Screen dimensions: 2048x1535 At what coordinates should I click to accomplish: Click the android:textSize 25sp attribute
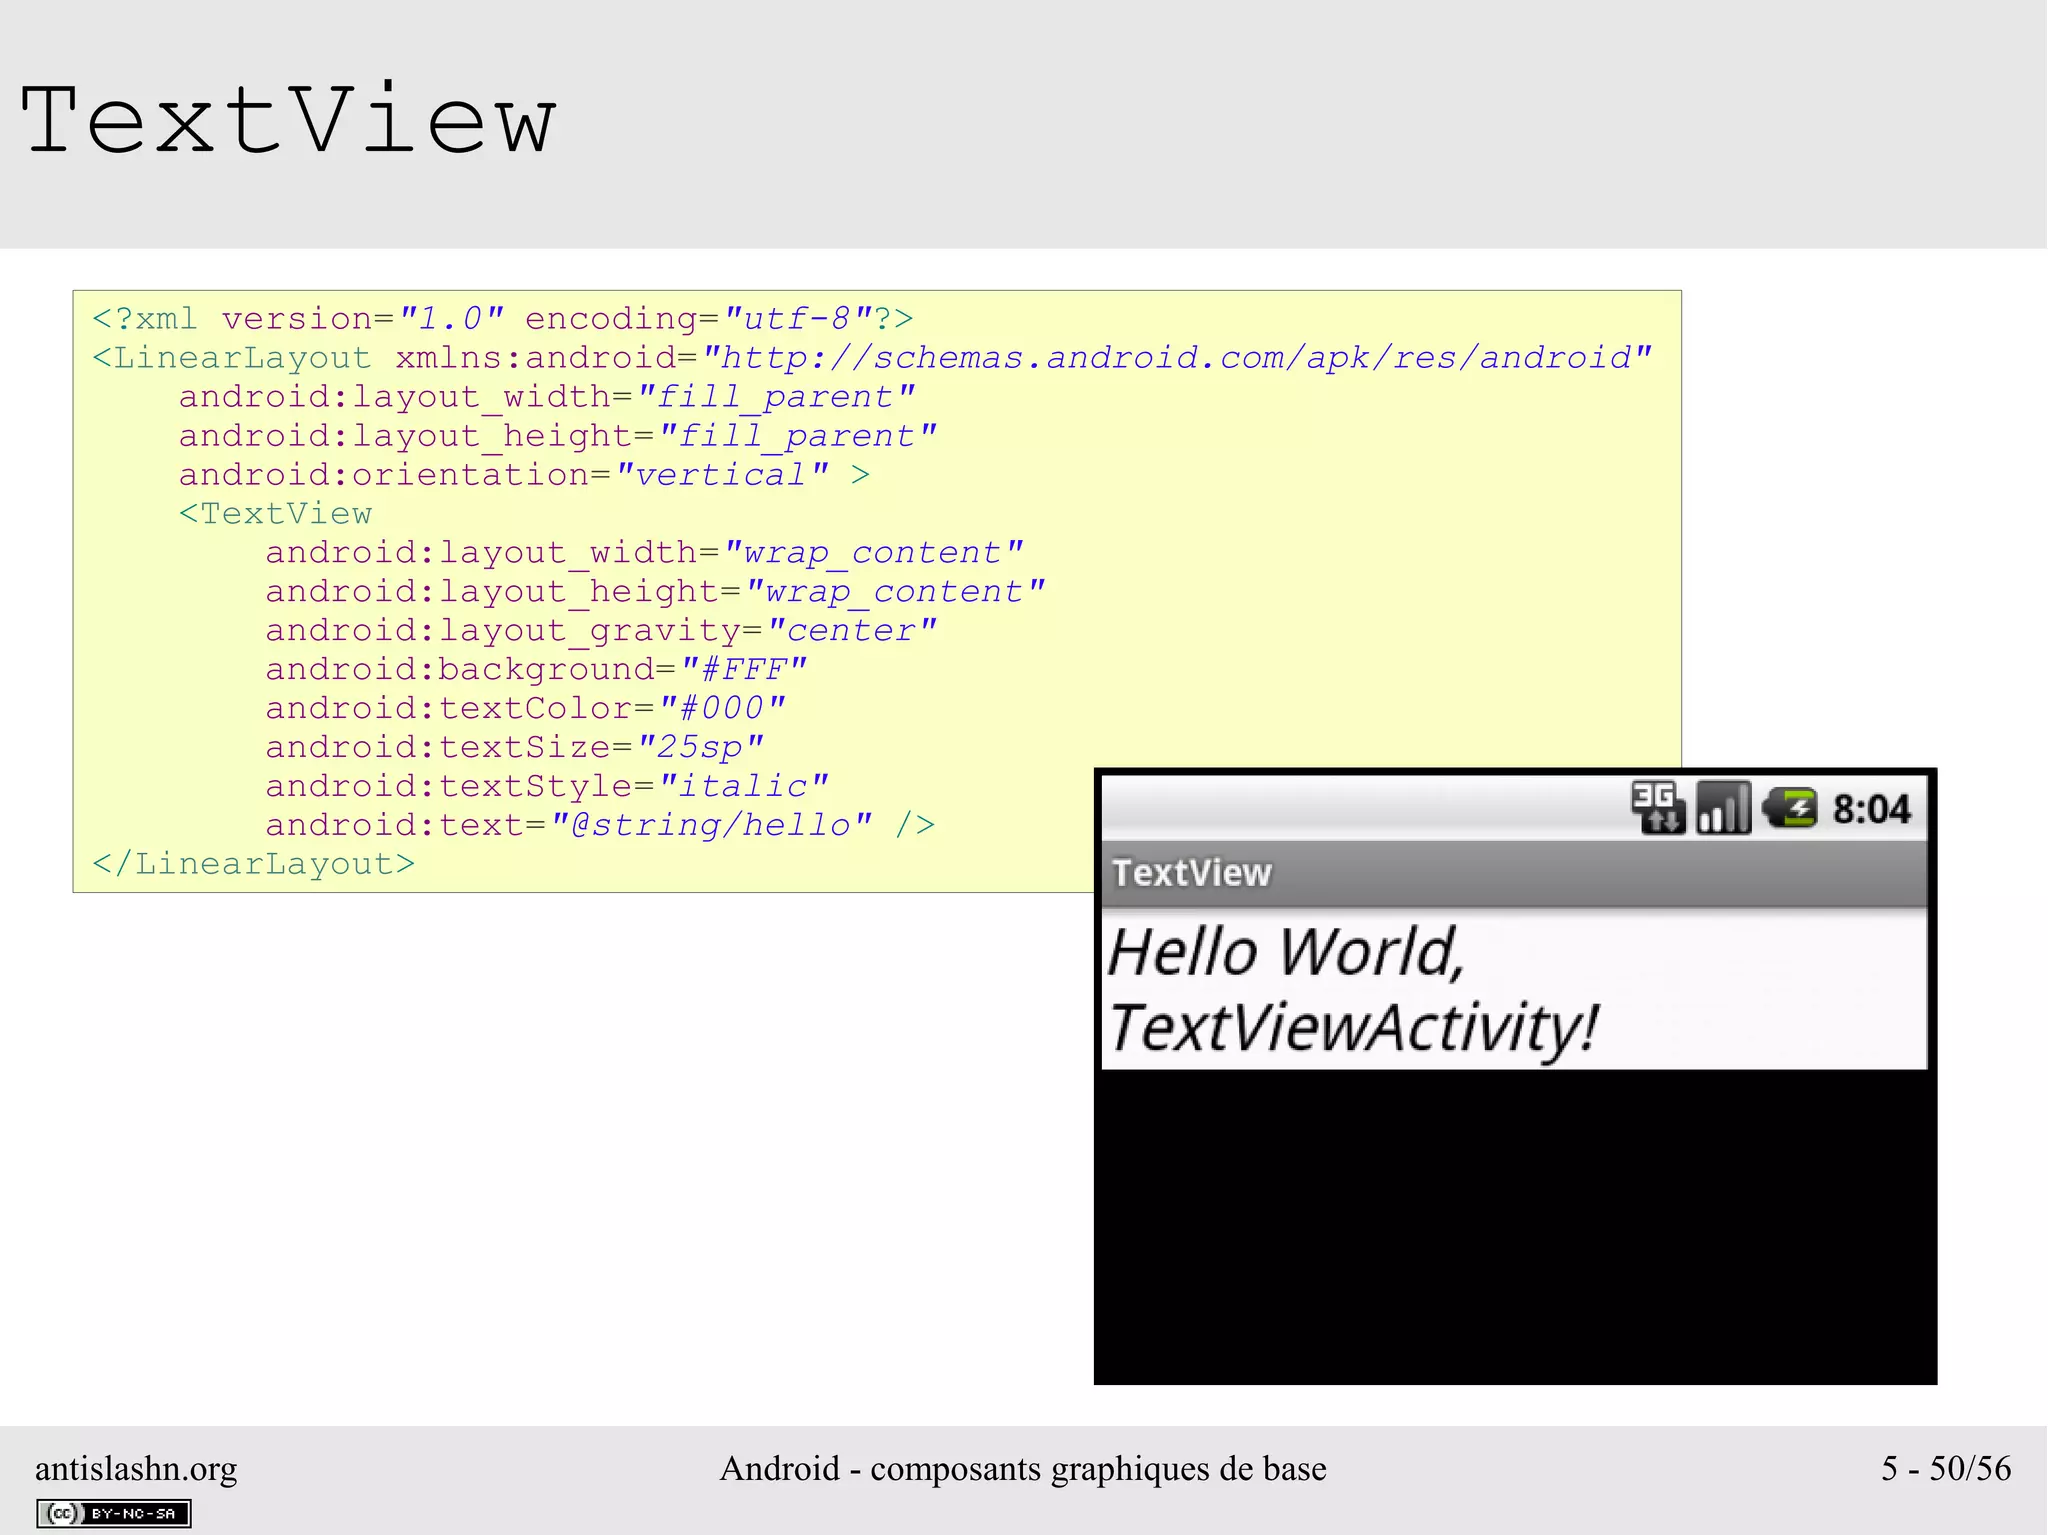click(514, 747)
